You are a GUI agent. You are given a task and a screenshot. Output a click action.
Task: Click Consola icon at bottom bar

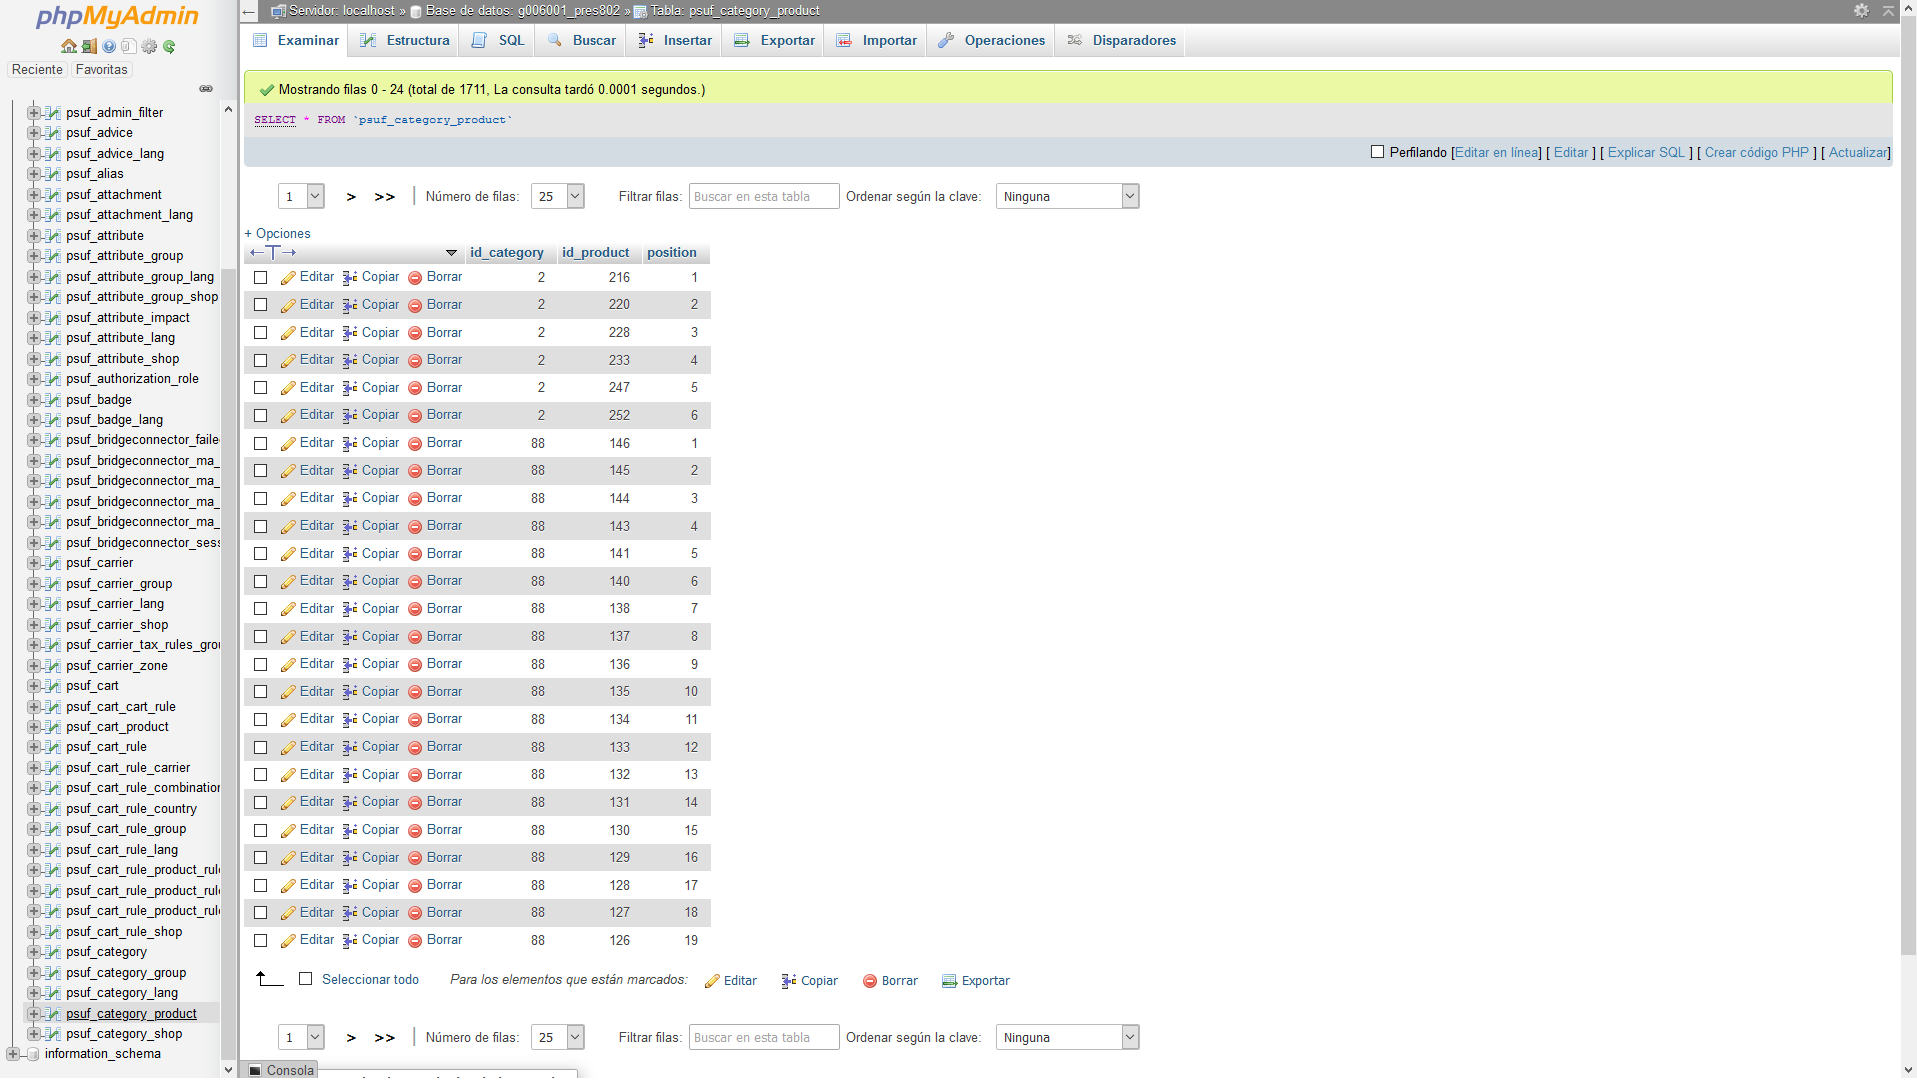pos(255,1070)
